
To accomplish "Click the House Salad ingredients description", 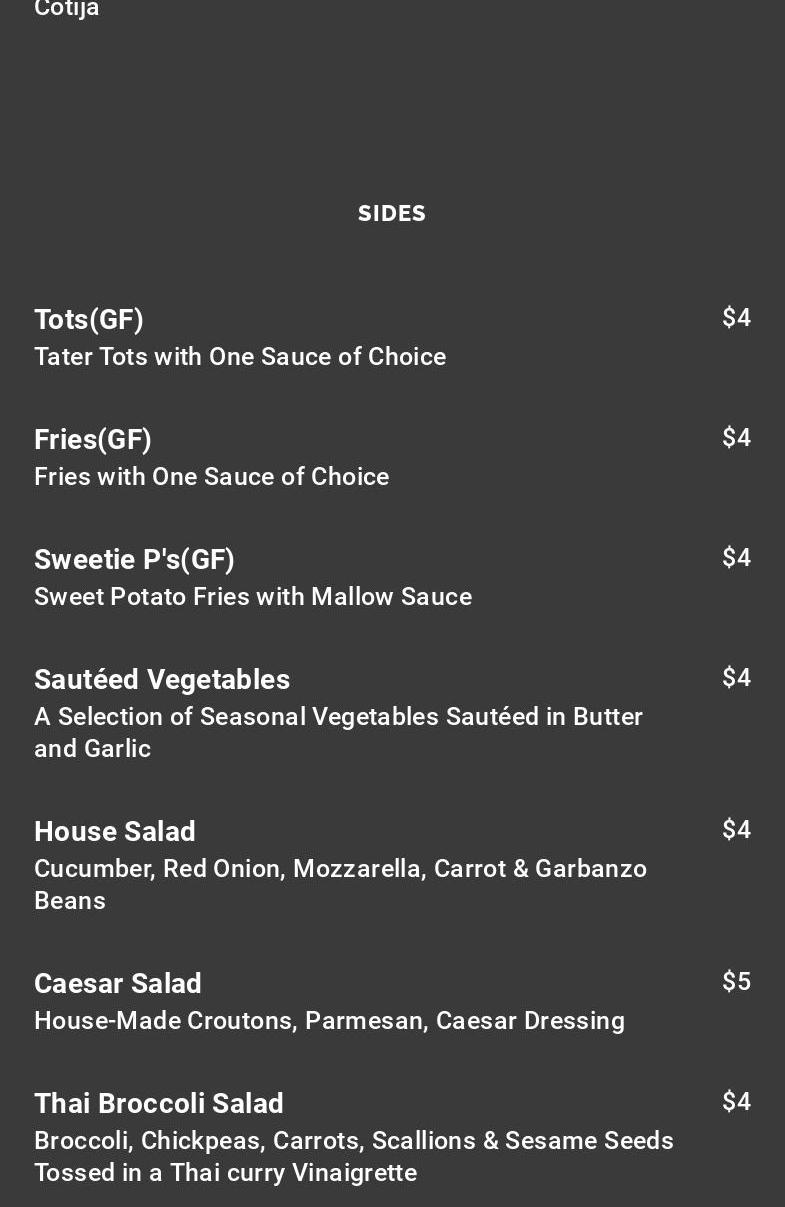I will [x=340, y=884].
